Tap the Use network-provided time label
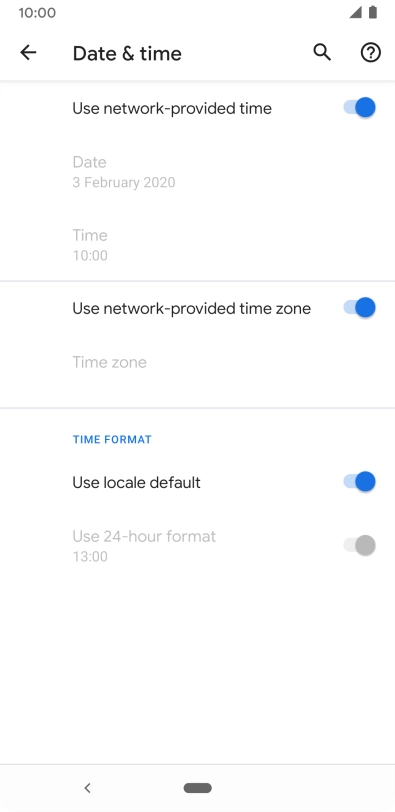This screenshot has height=812, width=395. (172, 108)
